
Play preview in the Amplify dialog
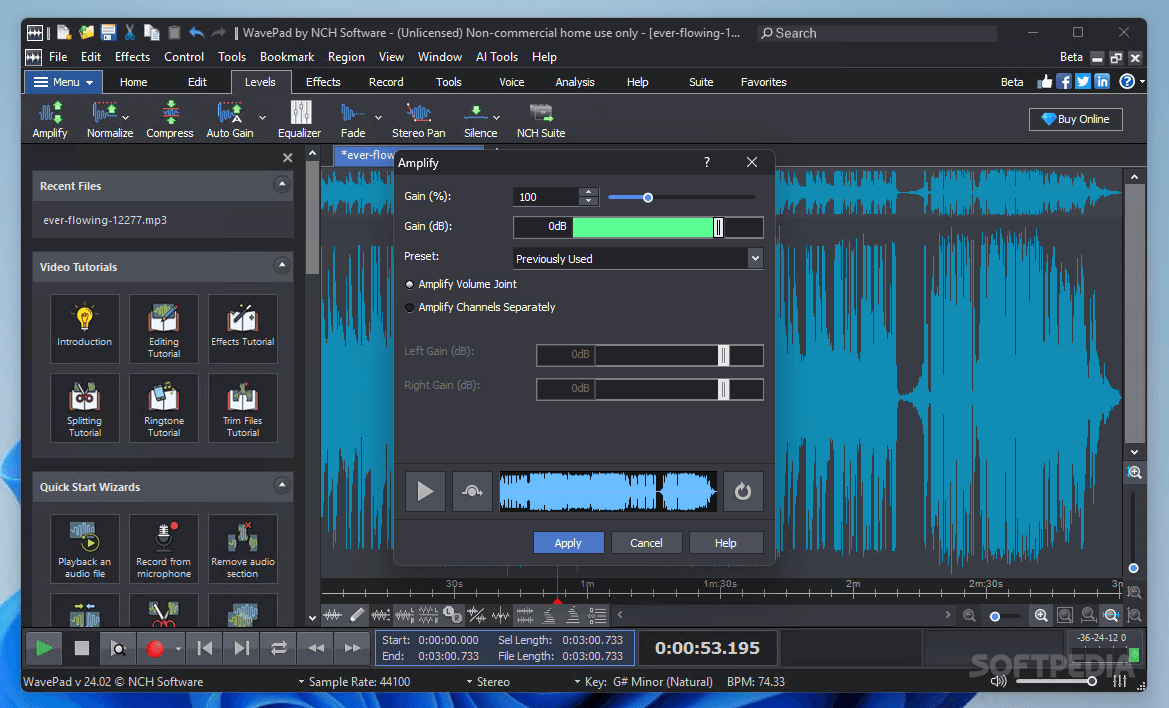(x=425, y=491)
